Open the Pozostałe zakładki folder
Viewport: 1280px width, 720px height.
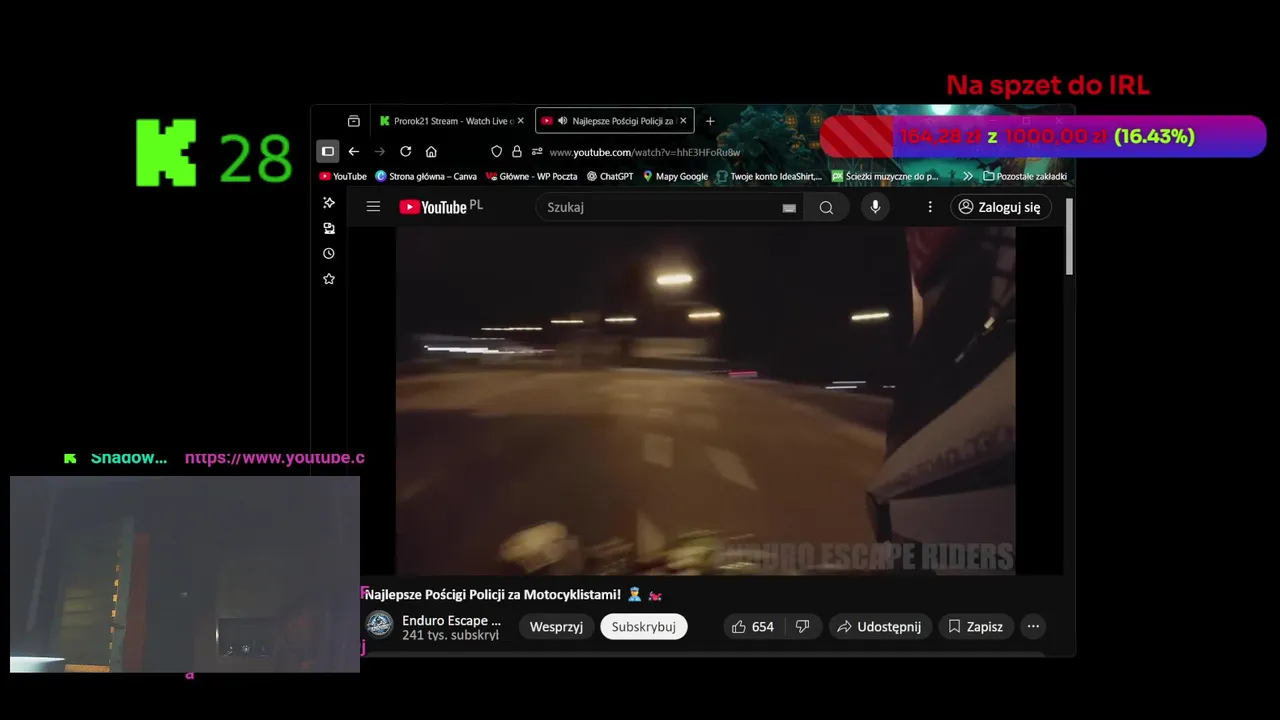tap(1025, 176)
